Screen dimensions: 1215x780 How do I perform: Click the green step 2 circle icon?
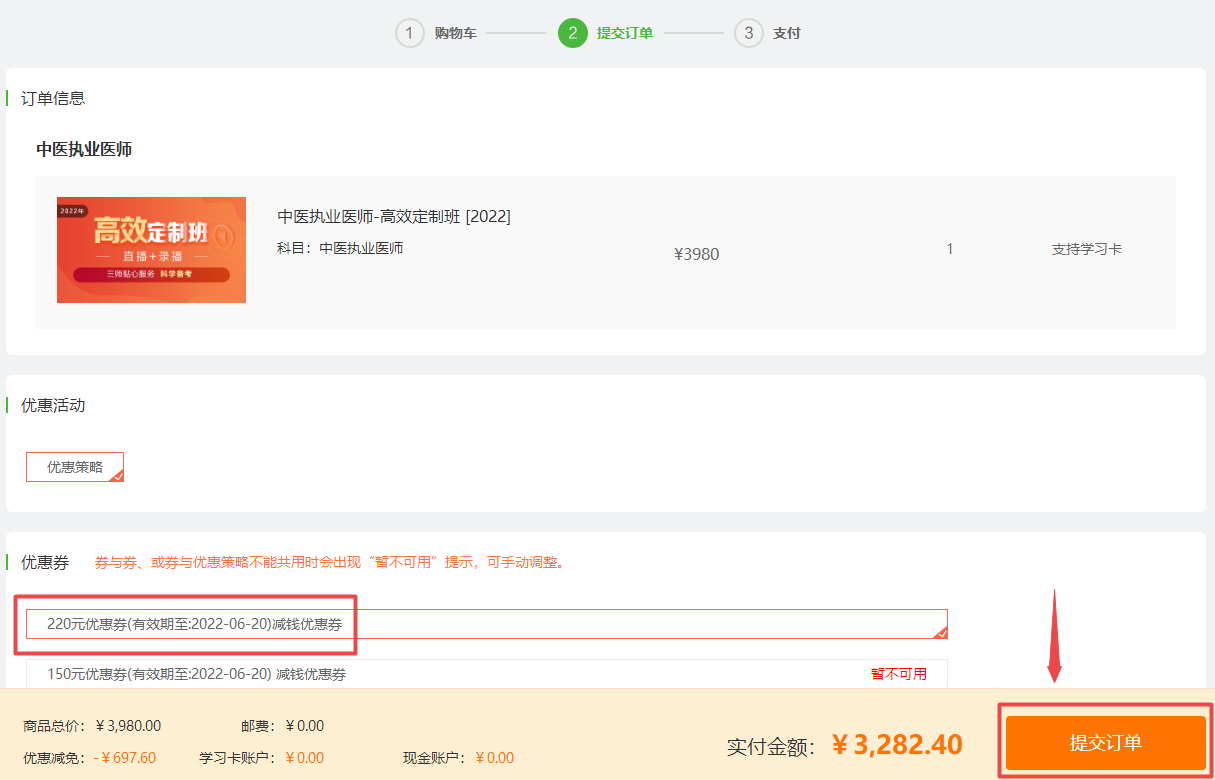[572, 33]
